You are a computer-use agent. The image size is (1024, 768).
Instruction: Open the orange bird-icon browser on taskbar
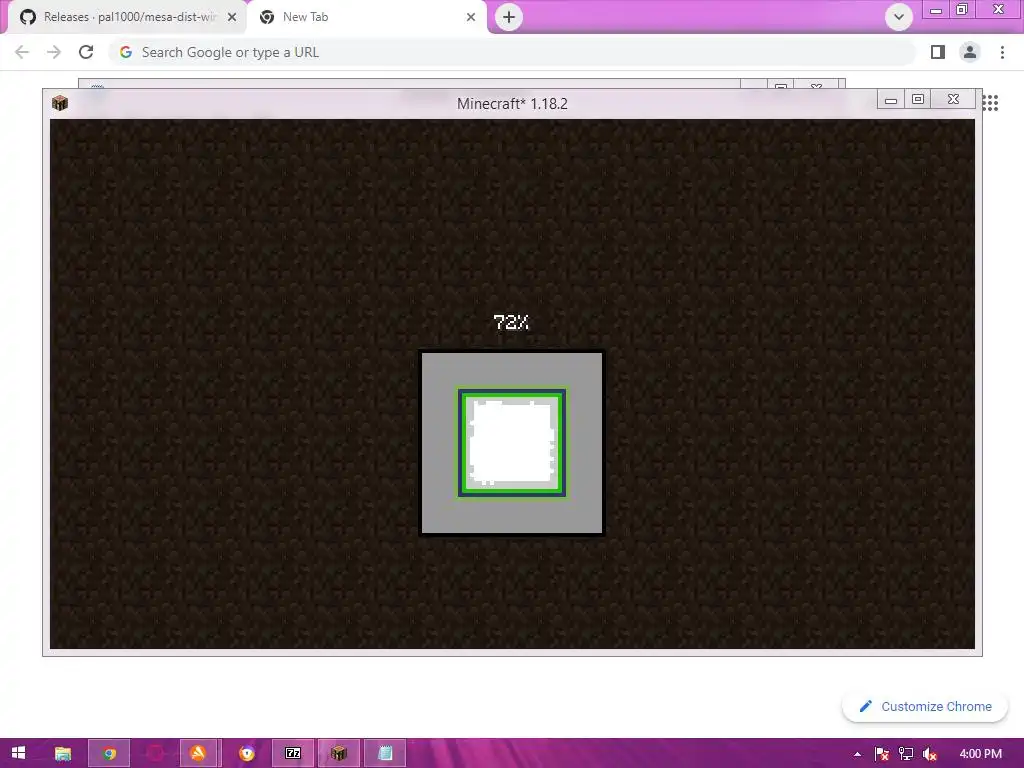pyautogui.click(x=247, y=753)
